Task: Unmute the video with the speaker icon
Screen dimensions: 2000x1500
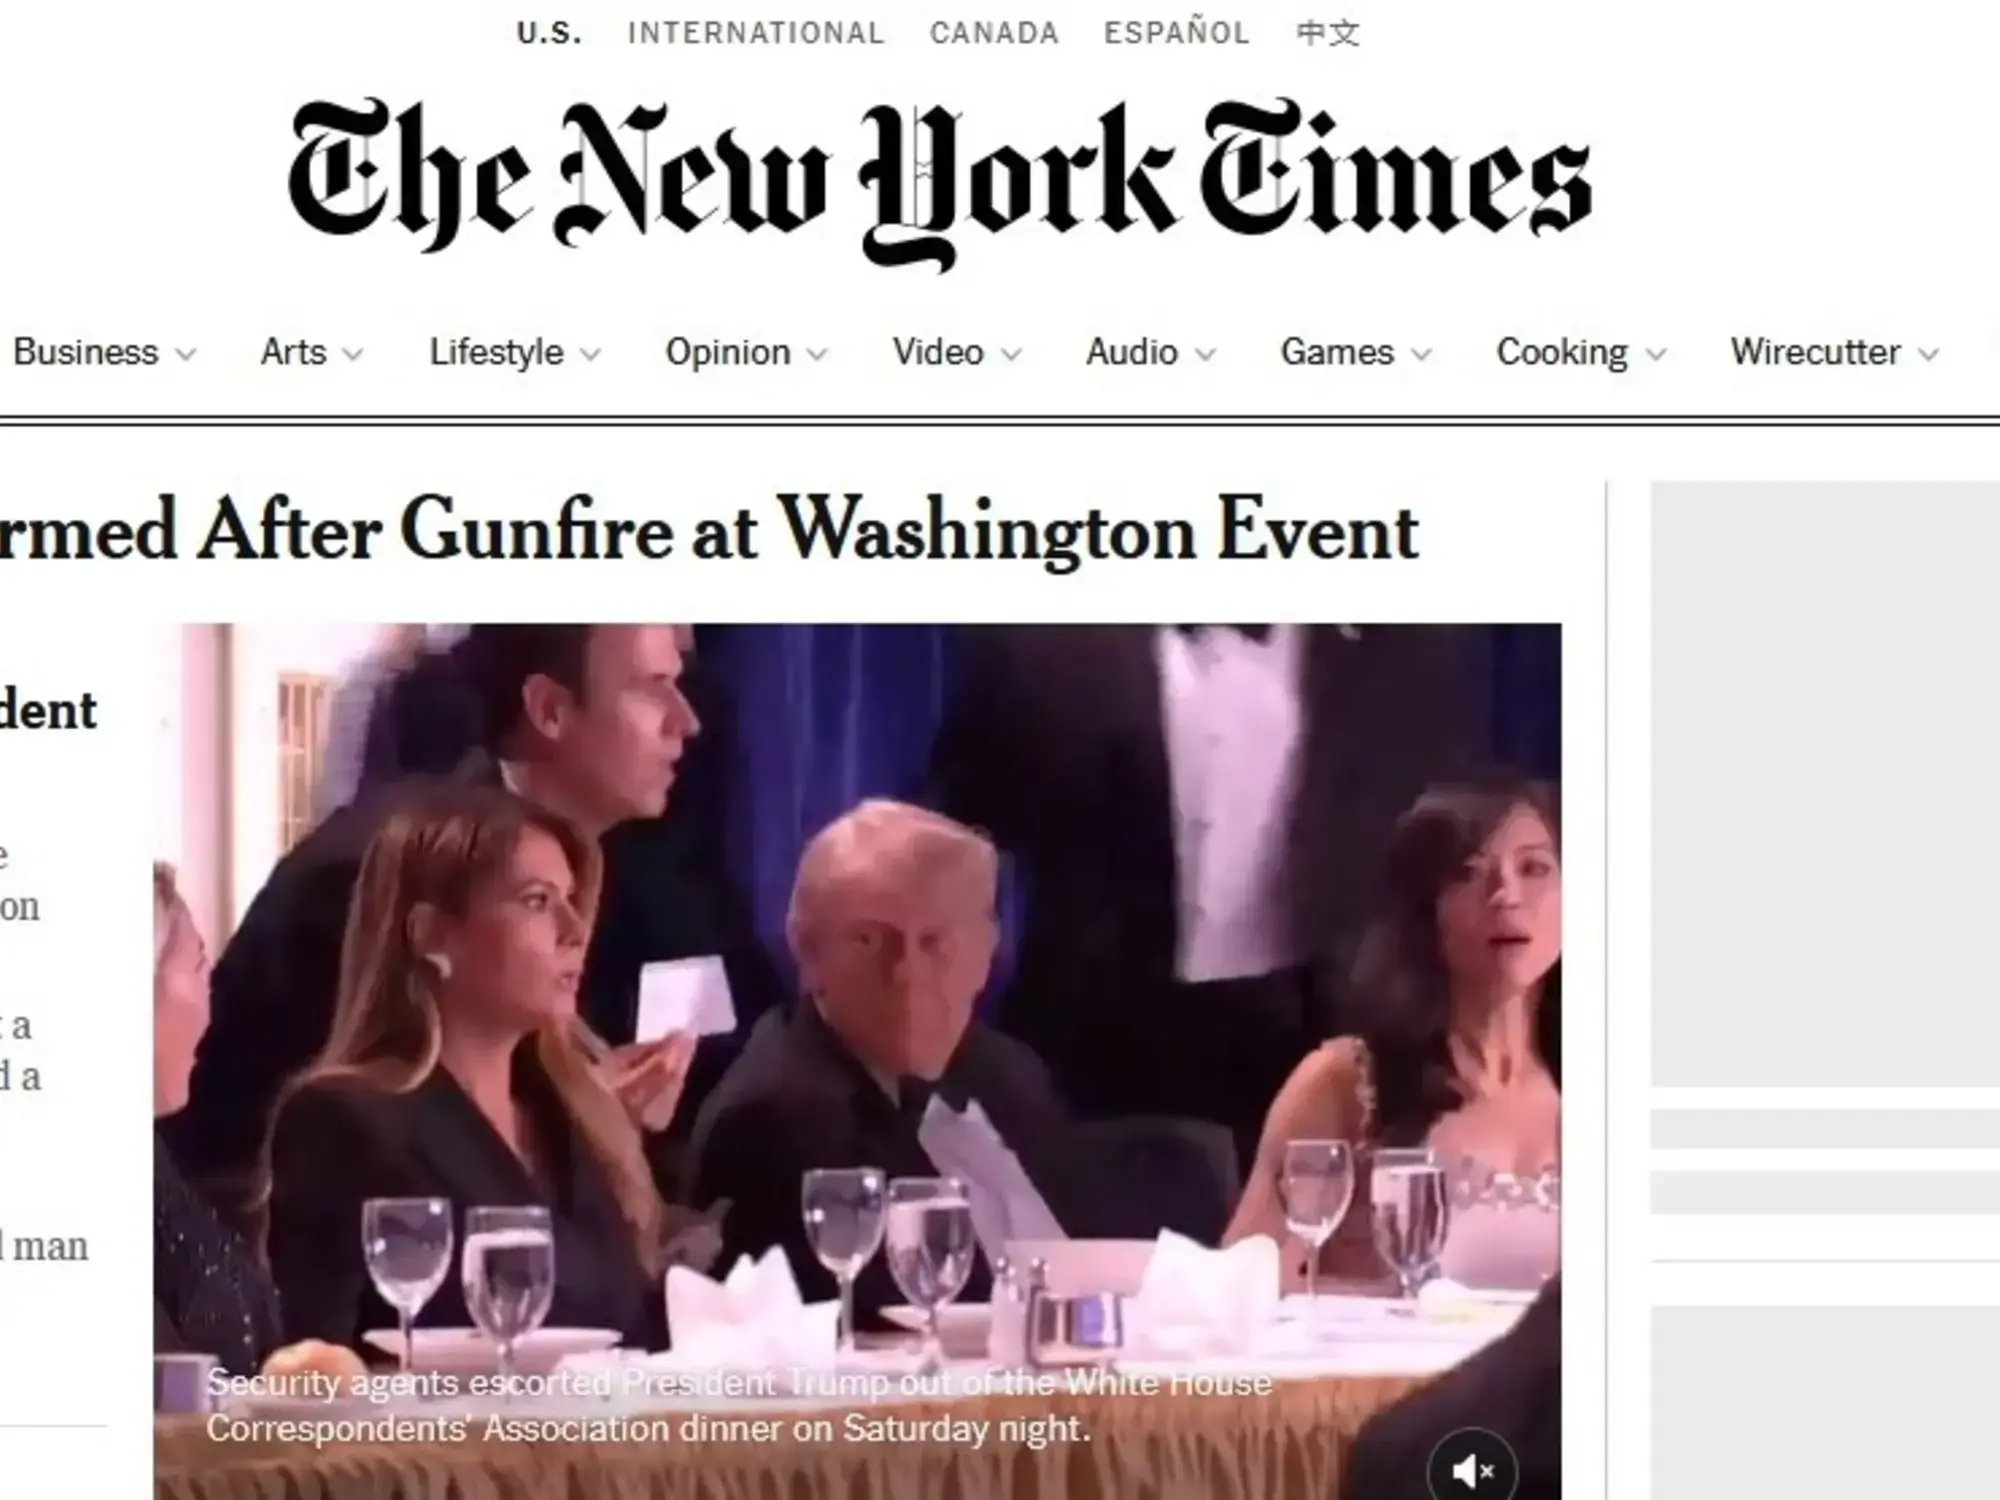Action: [x=1471, y=1470]
